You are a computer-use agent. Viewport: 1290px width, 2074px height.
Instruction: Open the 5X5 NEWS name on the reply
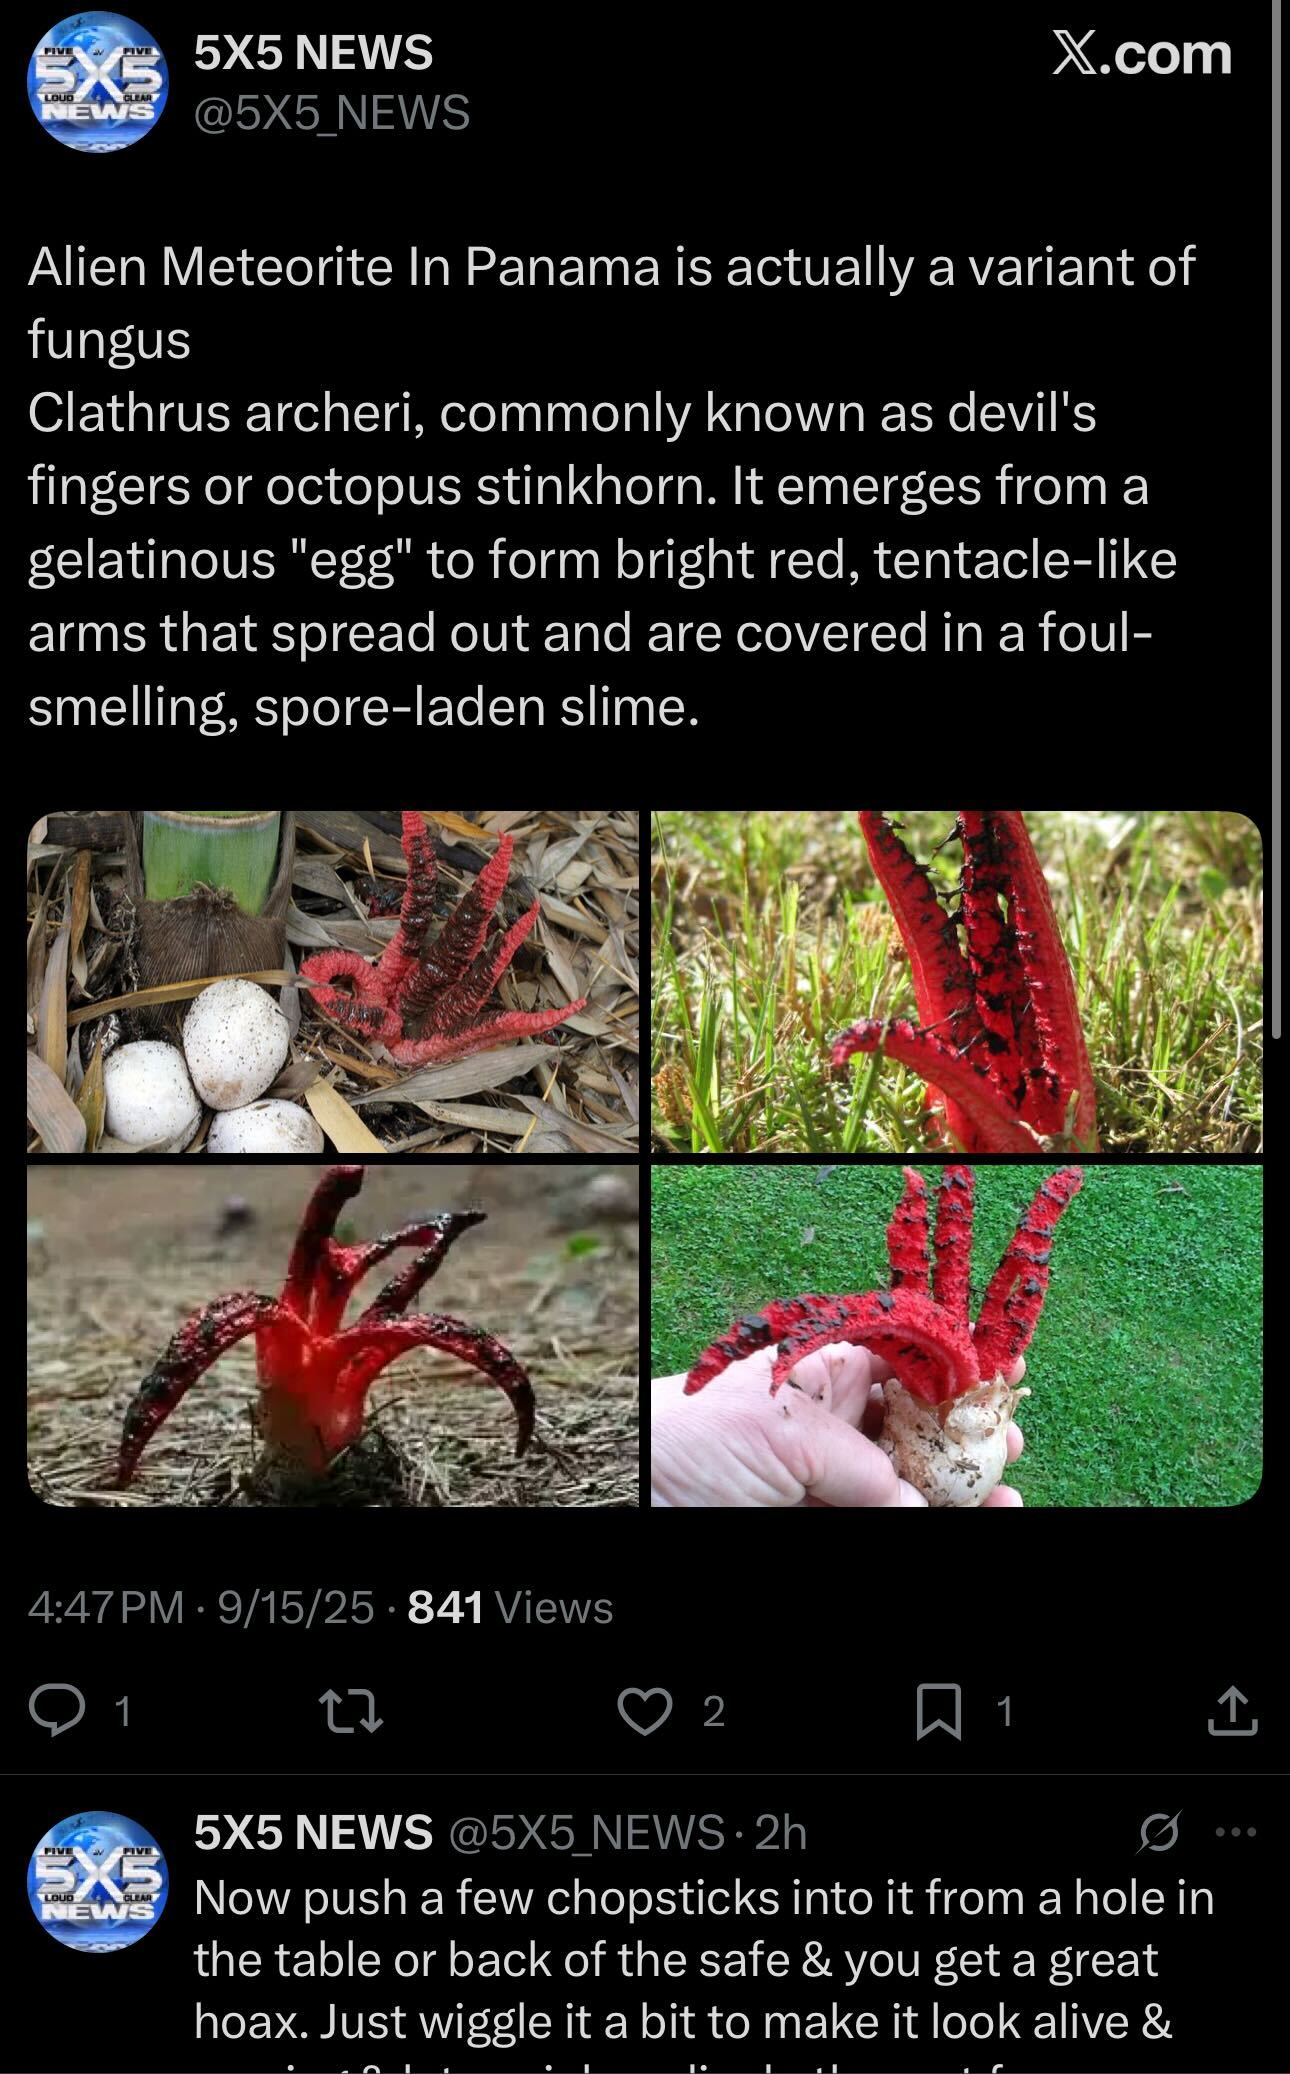point(313,1832)
